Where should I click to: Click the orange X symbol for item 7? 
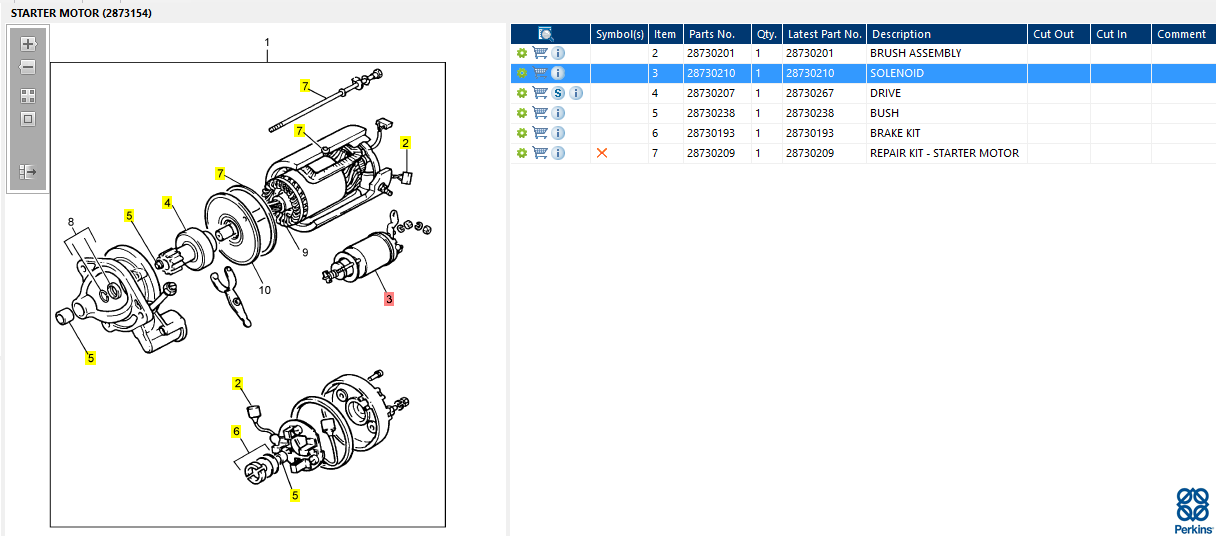tap(602, 153)
